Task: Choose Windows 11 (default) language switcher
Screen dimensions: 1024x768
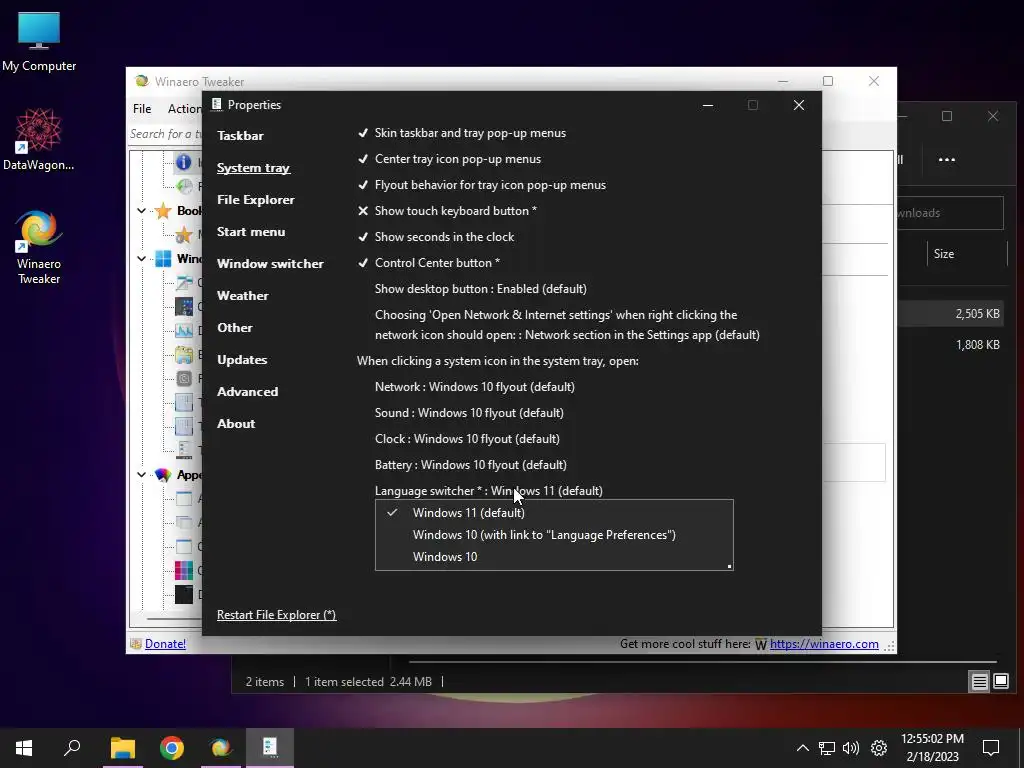Action: tap(554, 513)
